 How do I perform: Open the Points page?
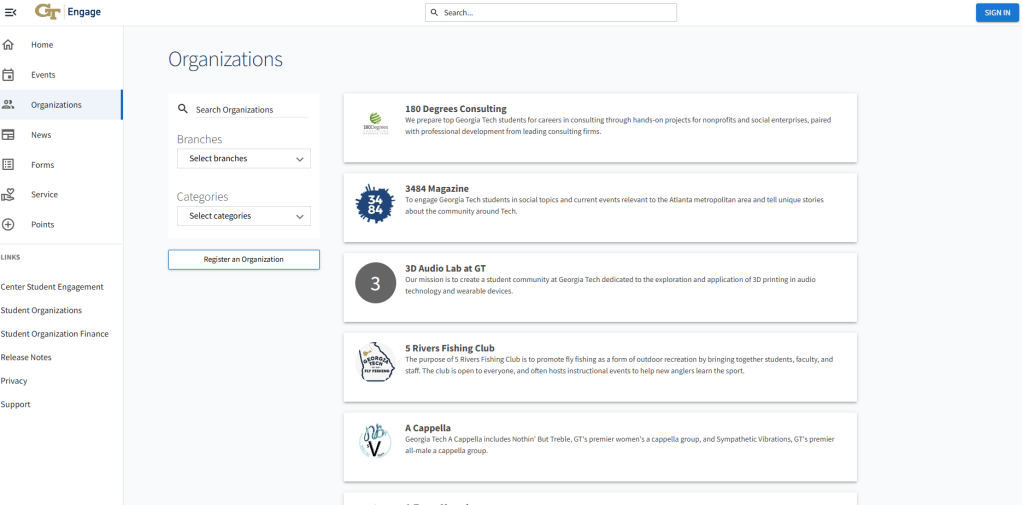(x=61, y=225)
